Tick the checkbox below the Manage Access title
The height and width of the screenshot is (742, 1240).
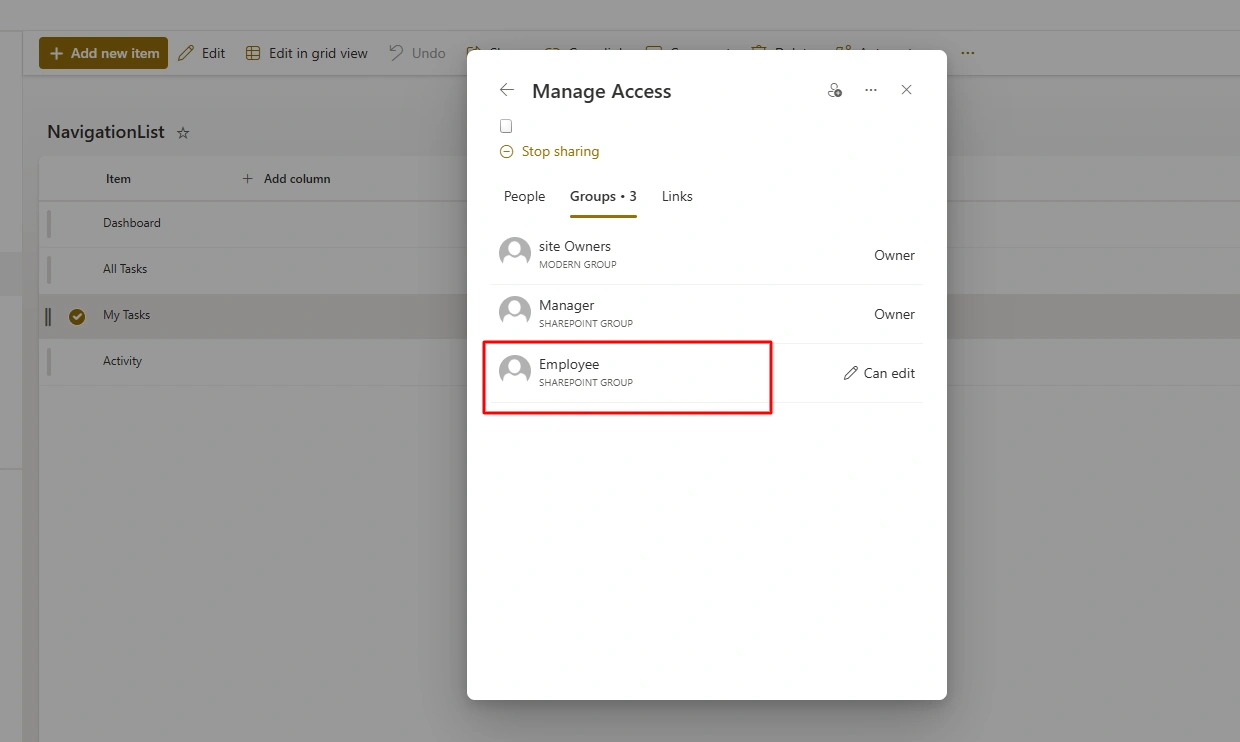506,126
